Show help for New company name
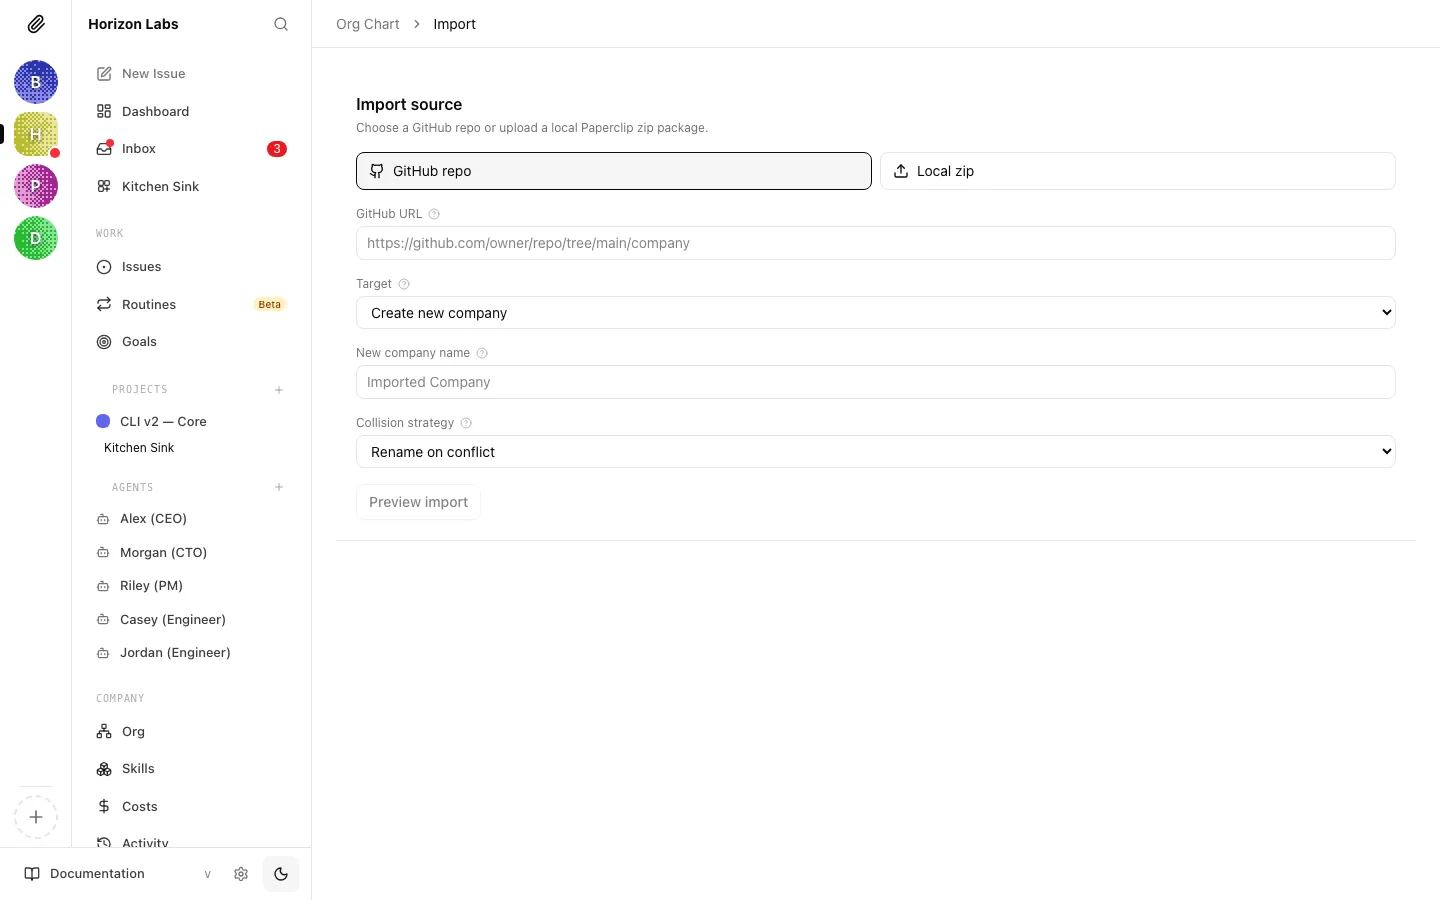 click(482, 353)
